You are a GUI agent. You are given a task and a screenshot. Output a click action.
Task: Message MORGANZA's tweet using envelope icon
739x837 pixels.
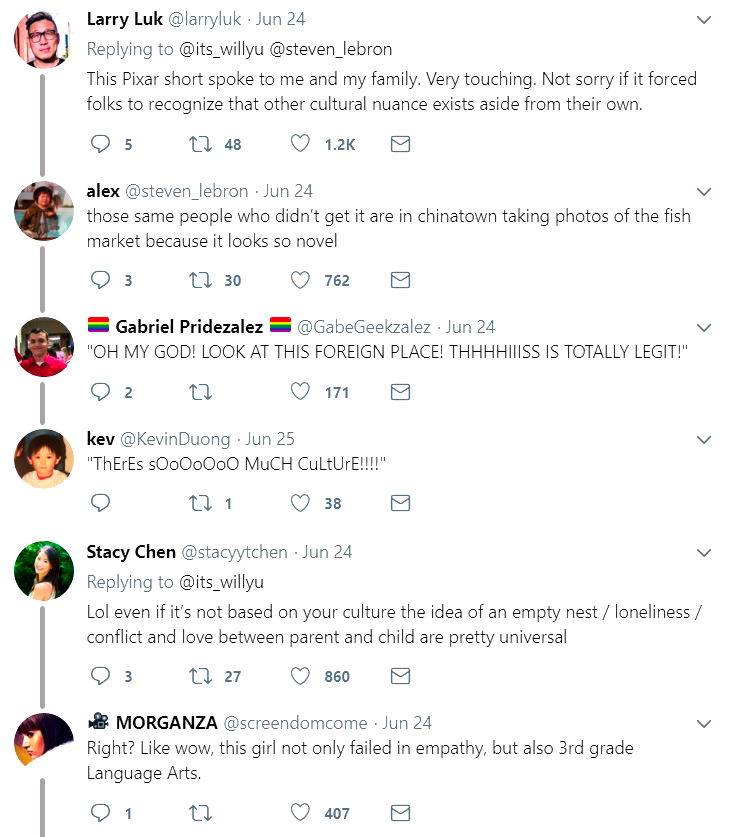point(400,813)
